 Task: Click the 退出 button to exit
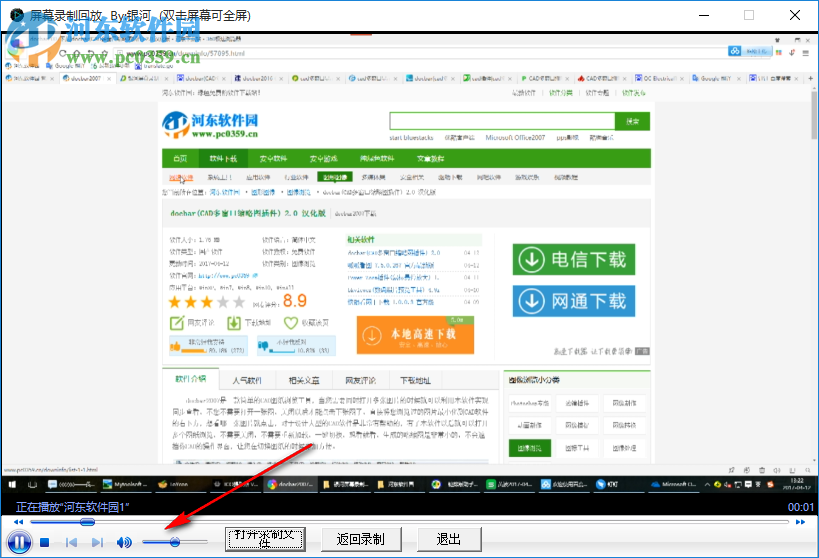coord(449,539)
